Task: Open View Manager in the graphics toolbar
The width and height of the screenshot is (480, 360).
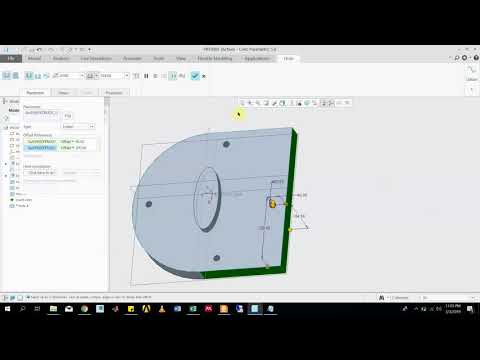Action: coord(299,103)
